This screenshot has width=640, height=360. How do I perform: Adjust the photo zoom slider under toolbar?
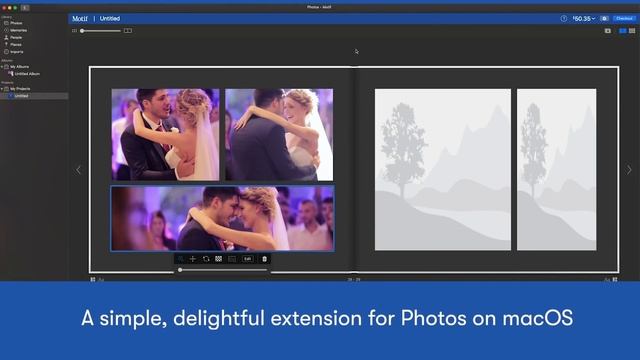point(222,270)
